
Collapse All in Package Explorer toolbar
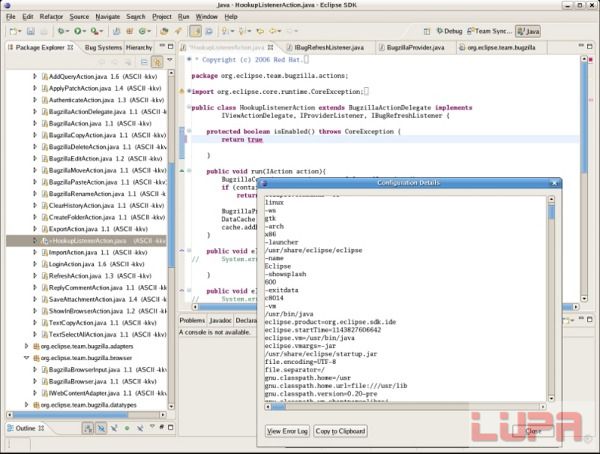coord(144,62)
